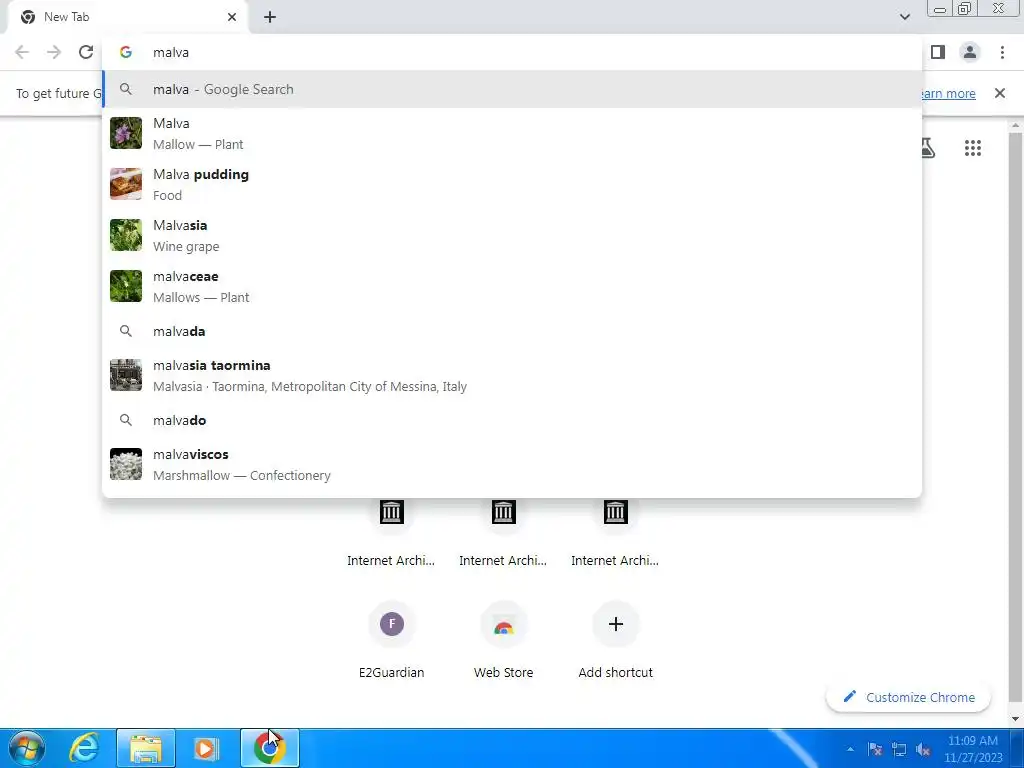1024x768 pixels.
Task: Click the Google G icon in omnibox
Action: point(126,52)
